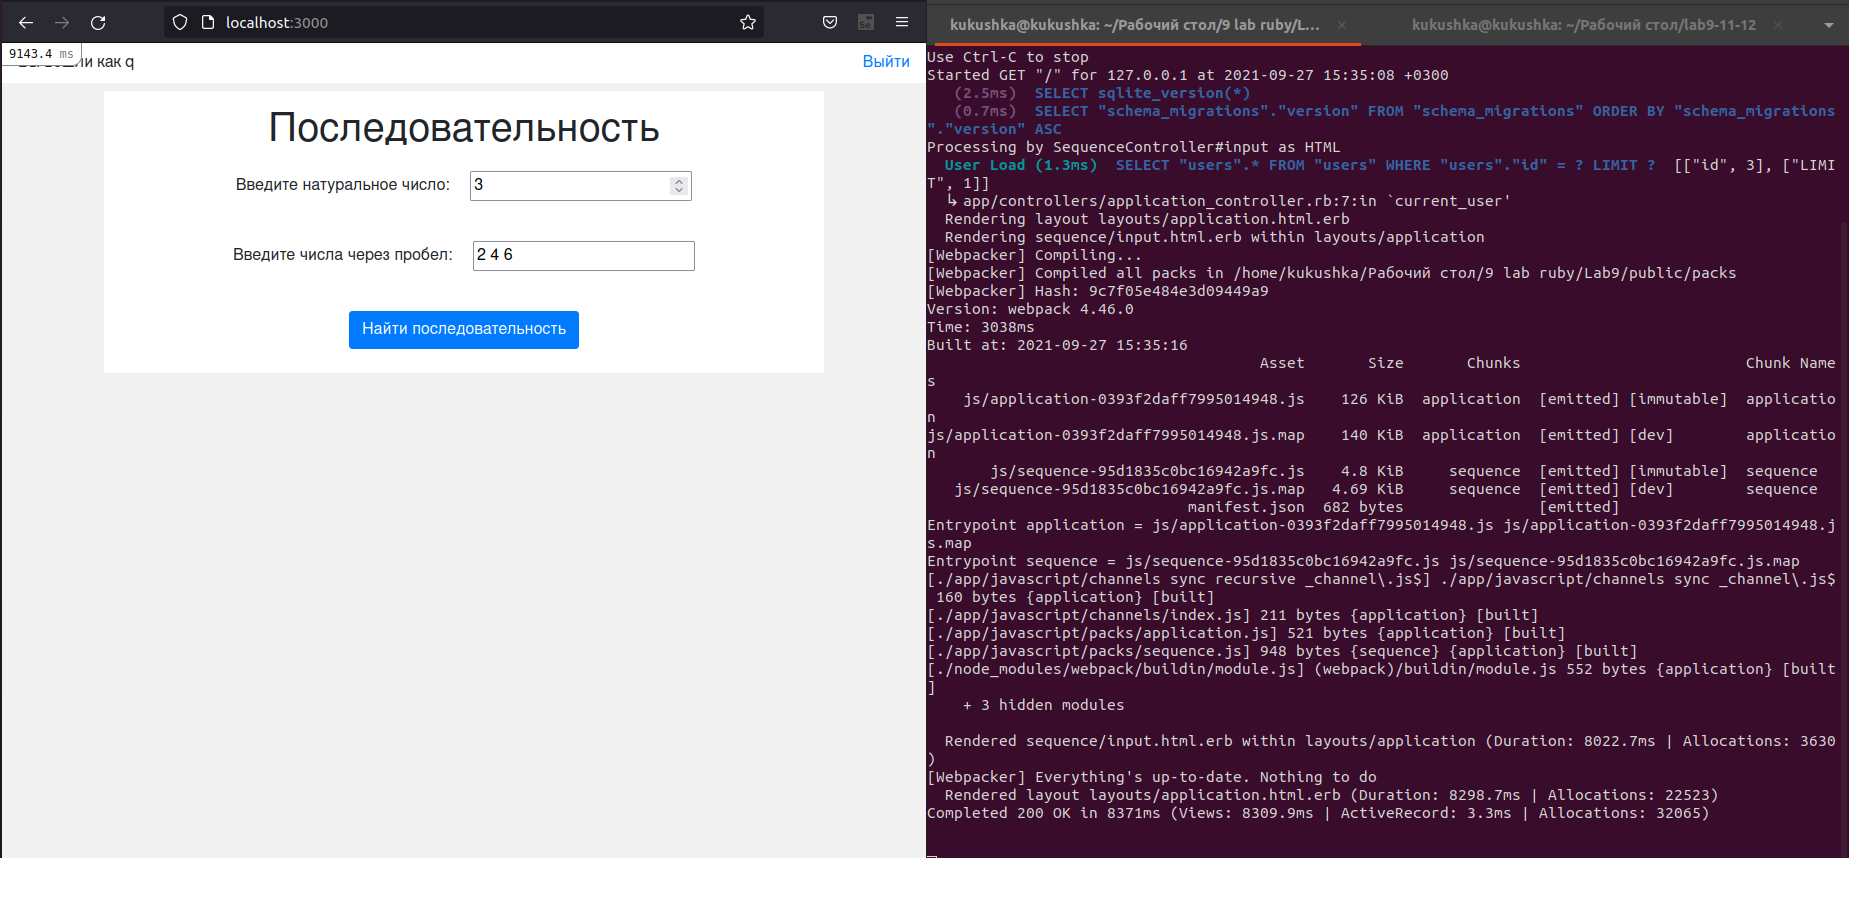Click the 'Entrypoint sequence' line
This screenshot has height=903, width=1849.
[x=1363, y=561]
